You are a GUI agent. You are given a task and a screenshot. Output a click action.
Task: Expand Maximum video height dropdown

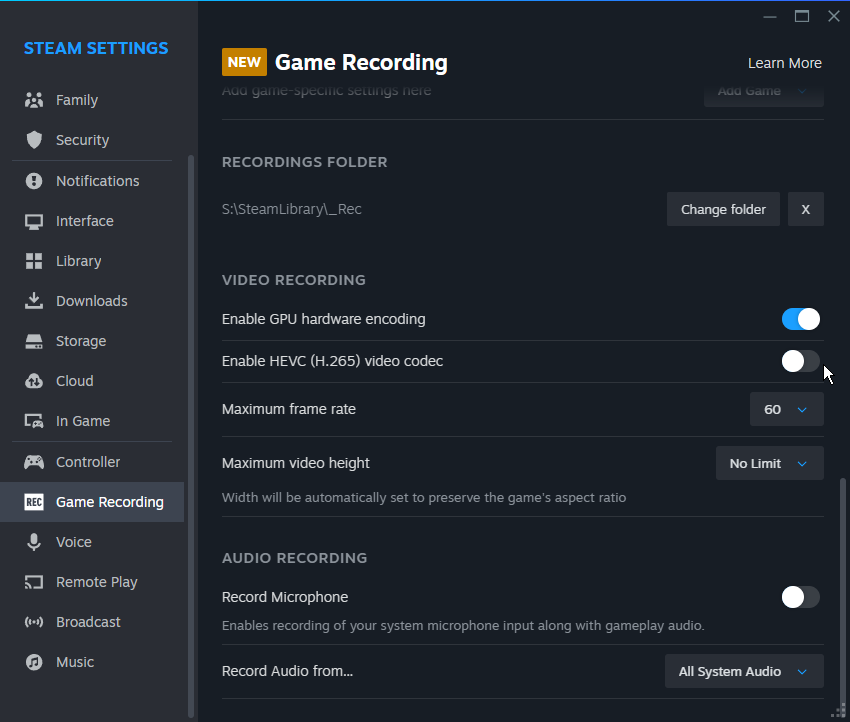click(x=770, y=463)
